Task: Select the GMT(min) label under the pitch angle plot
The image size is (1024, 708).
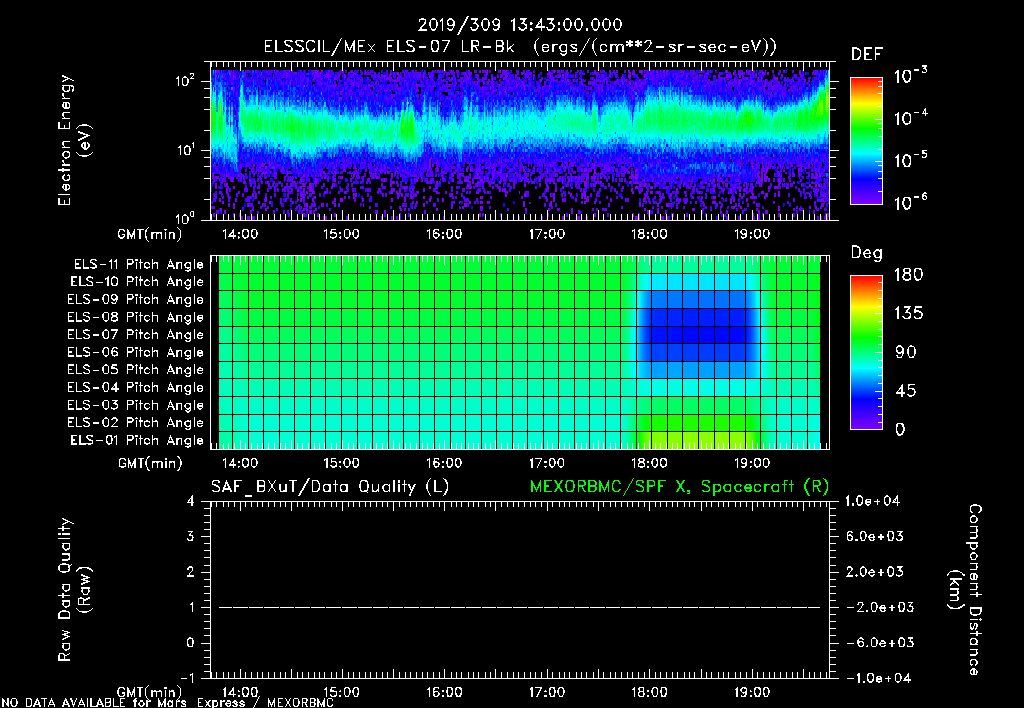Action: tap(150, 463)
